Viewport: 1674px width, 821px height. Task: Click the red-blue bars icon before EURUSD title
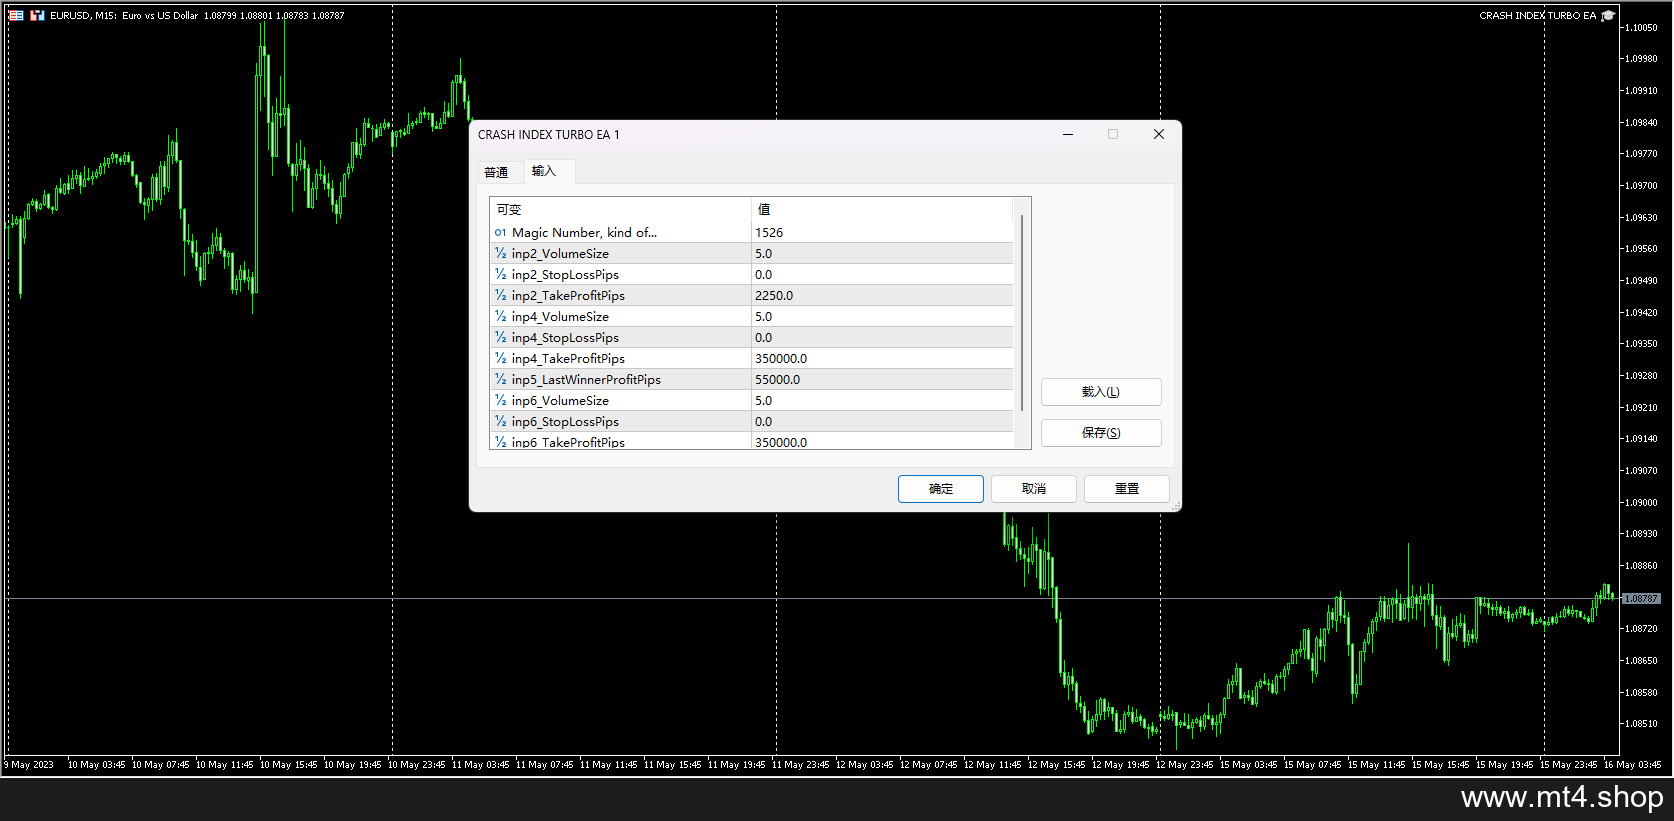tap(37, 15)
